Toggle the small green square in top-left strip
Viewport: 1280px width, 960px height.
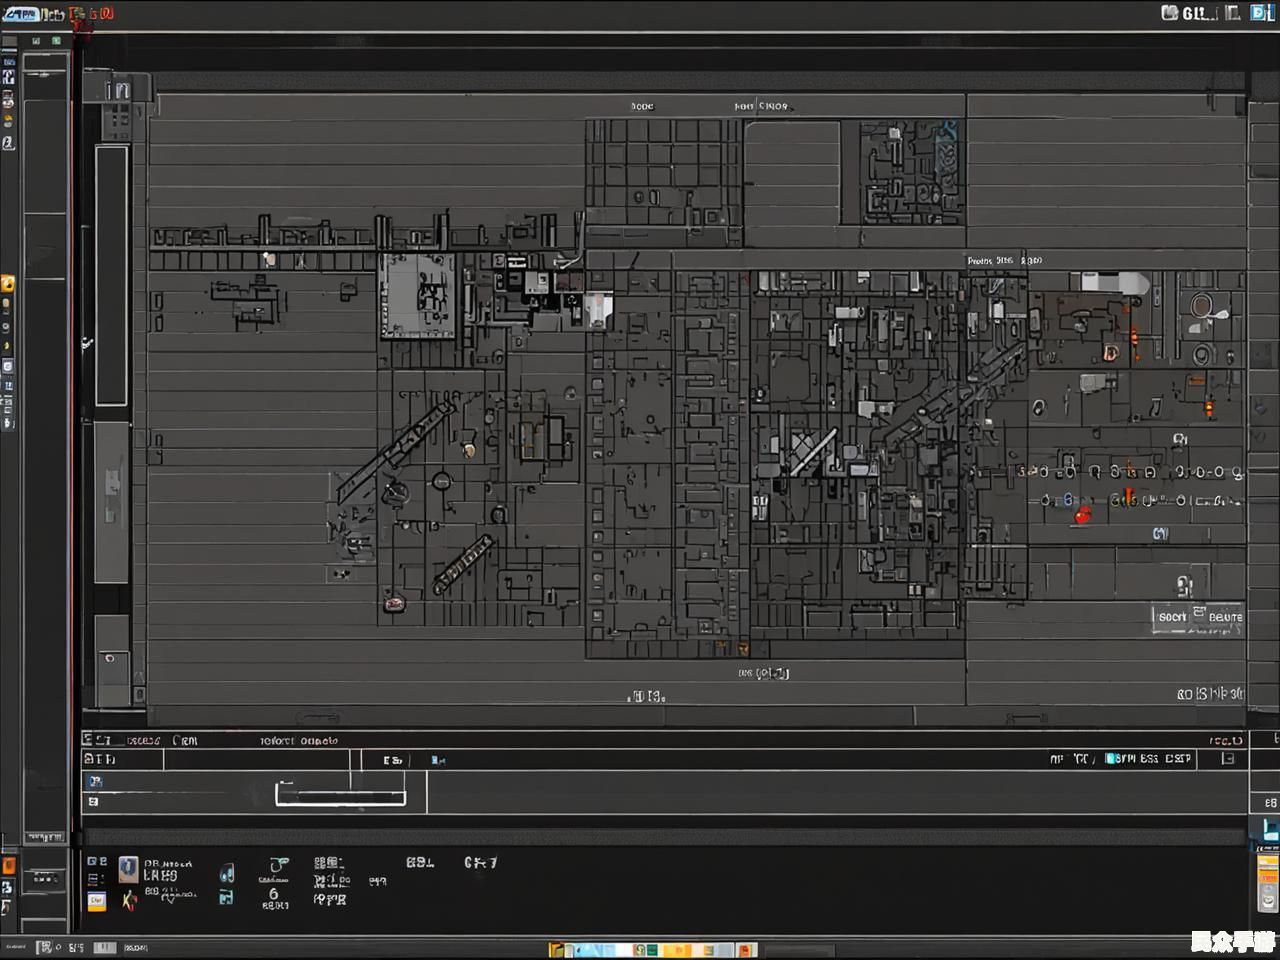(x=56, y=41)
